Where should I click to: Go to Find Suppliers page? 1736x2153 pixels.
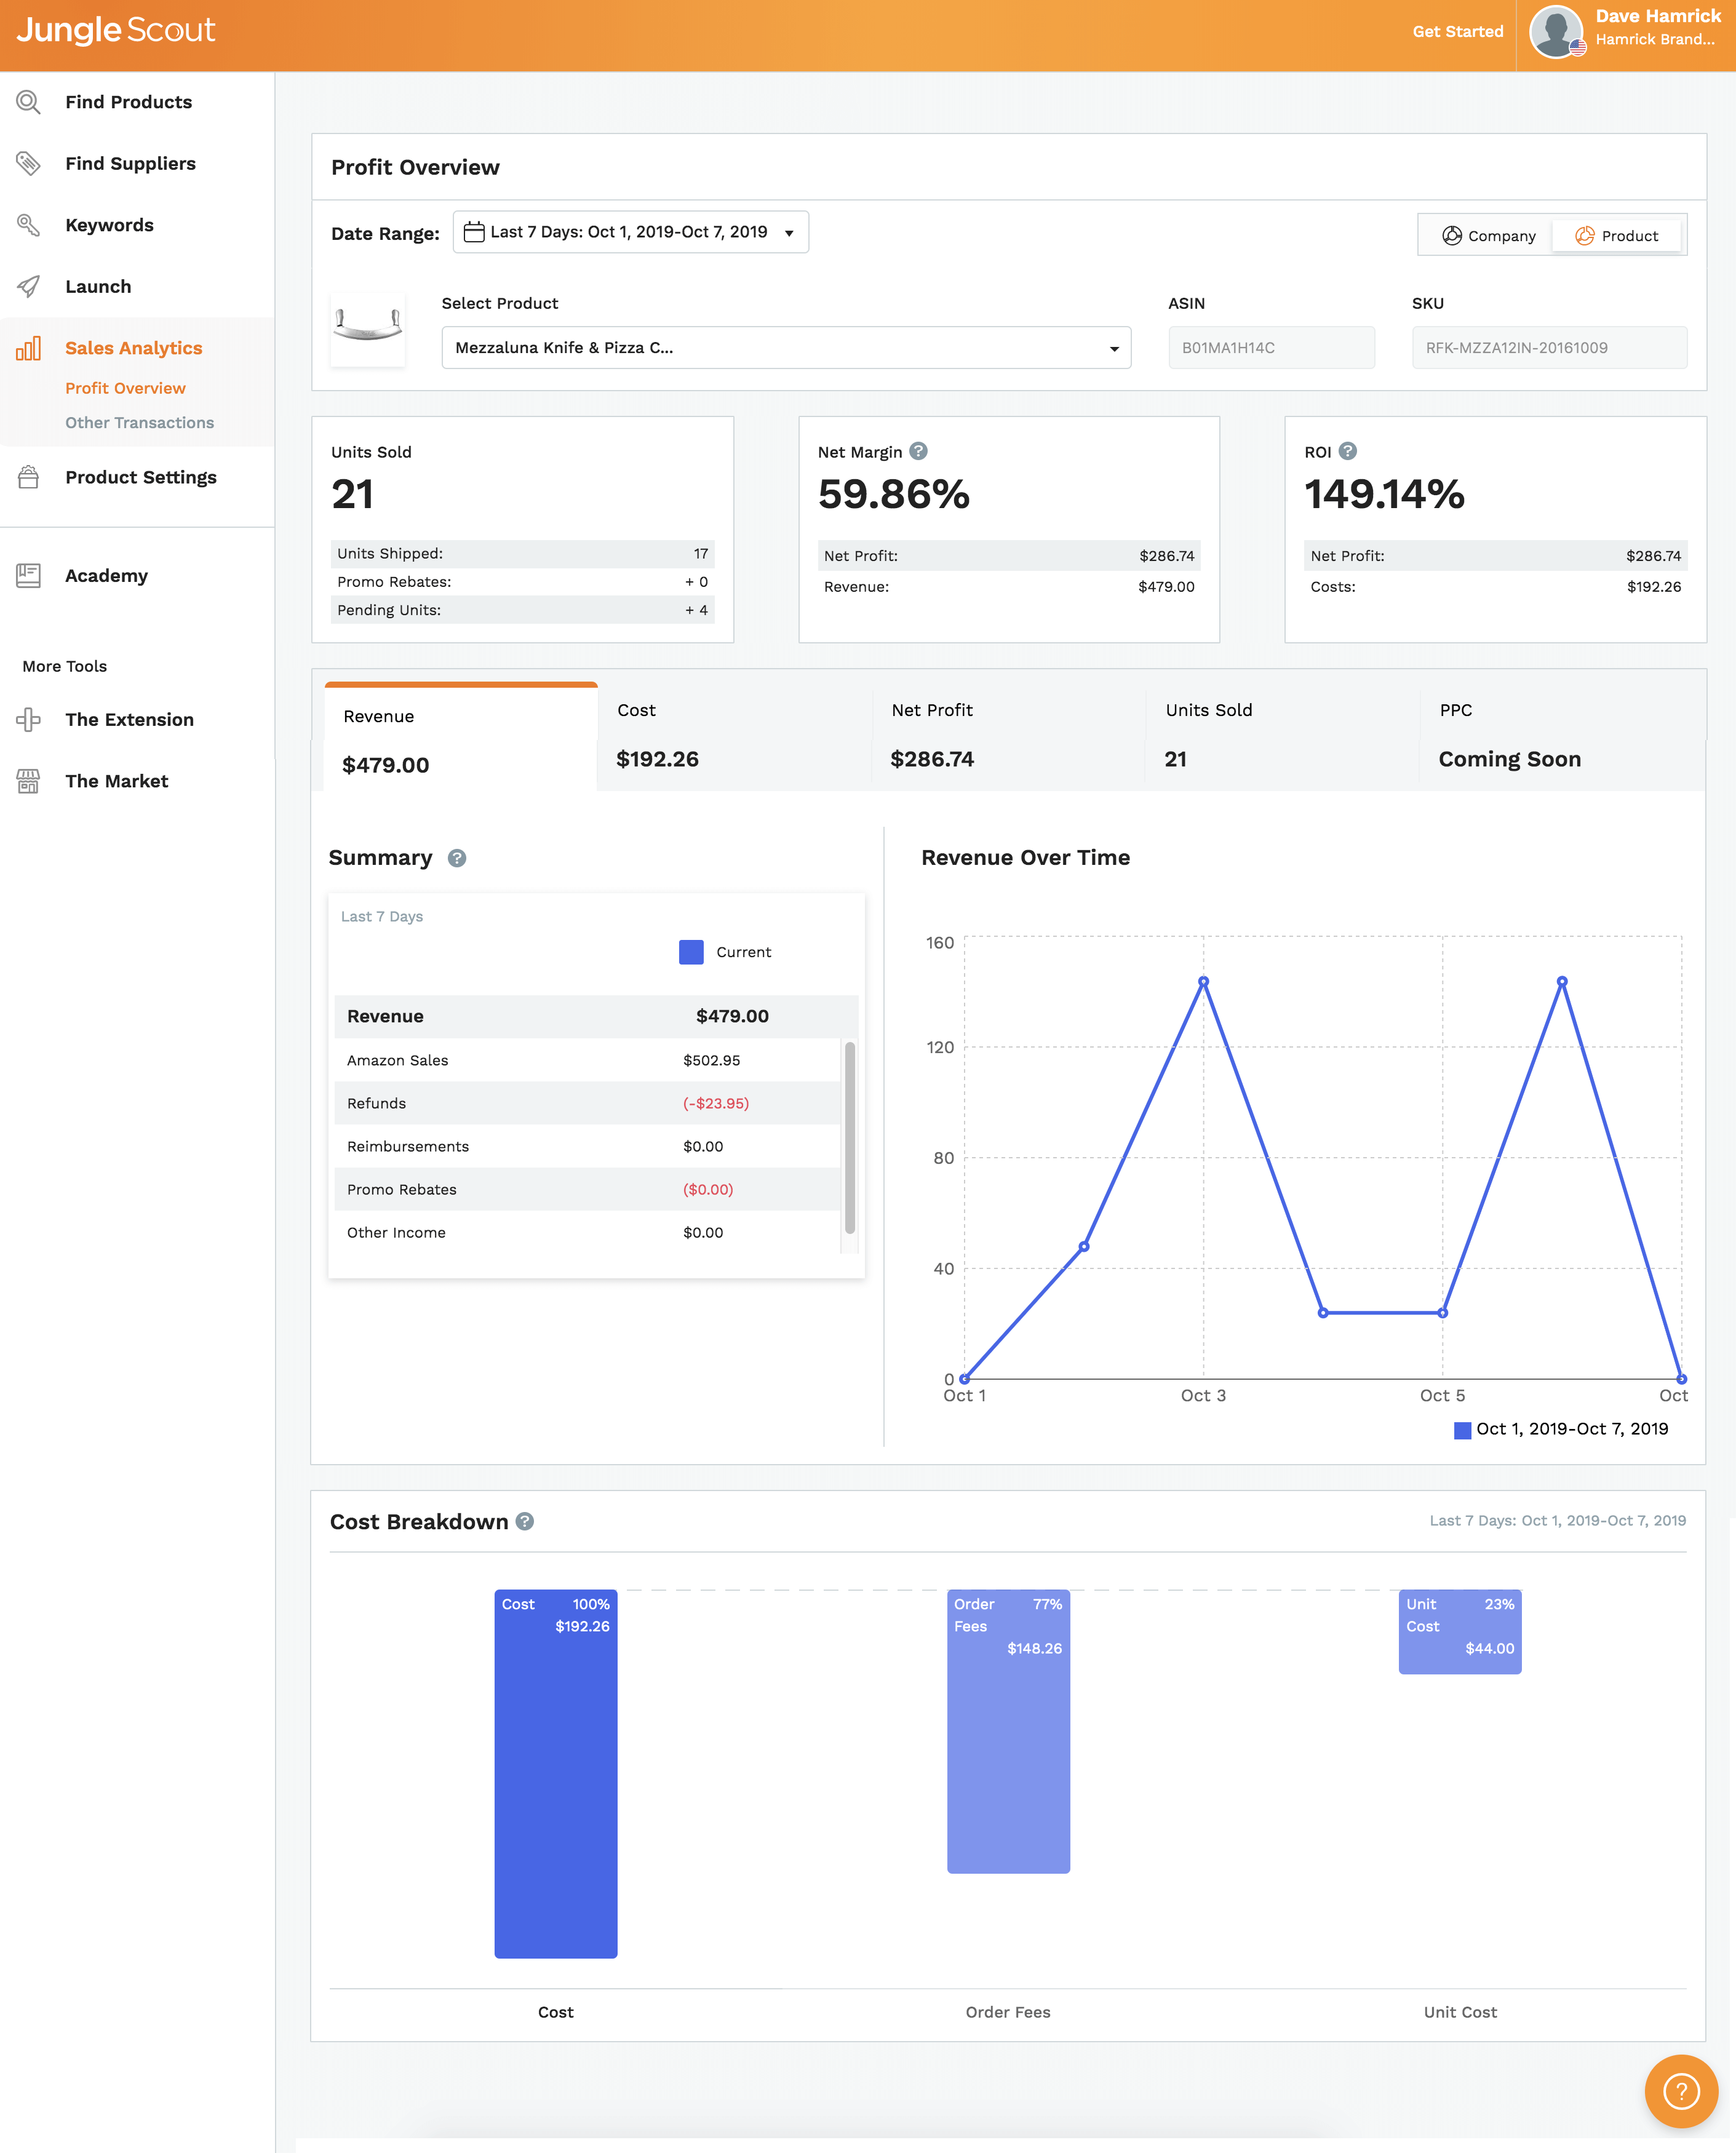click(x=130, y=163)
